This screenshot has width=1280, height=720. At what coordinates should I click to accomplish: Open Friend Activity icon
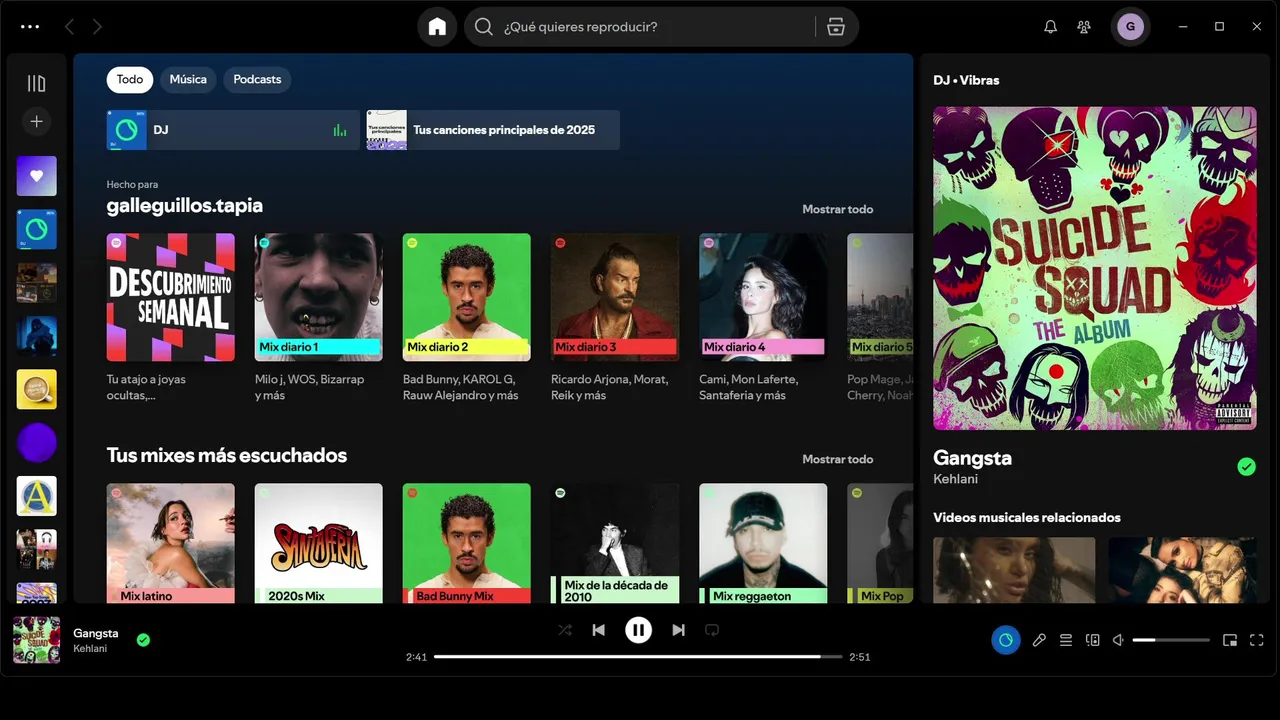(x=1084, y=27)
